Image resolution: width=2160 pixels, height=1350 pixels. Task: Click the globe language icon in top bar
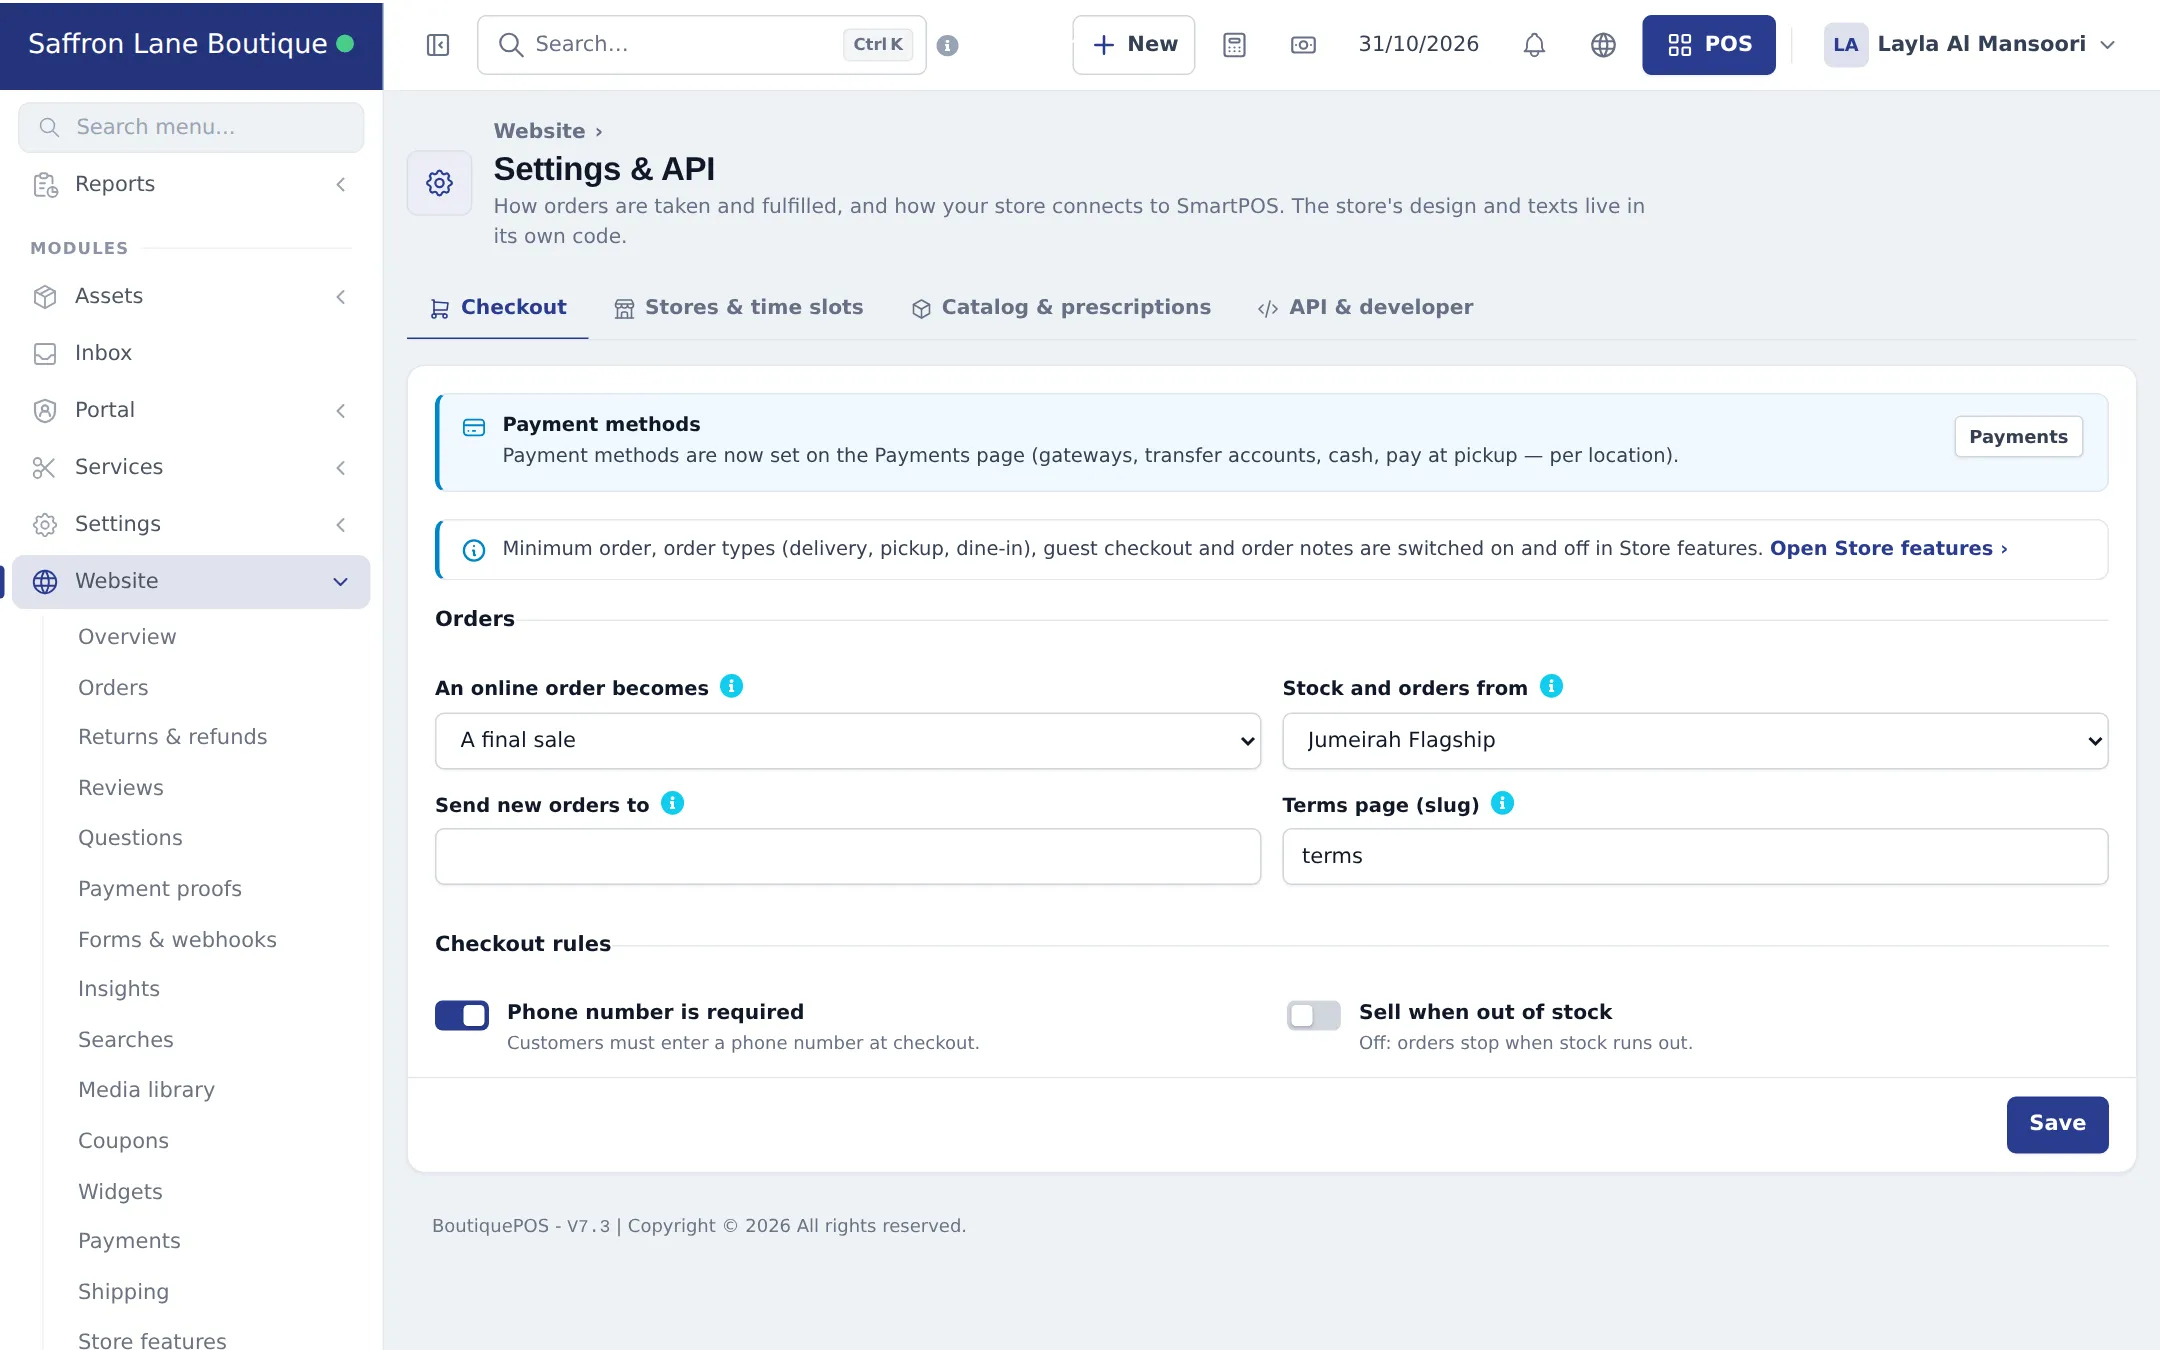tap(1603, 45)
